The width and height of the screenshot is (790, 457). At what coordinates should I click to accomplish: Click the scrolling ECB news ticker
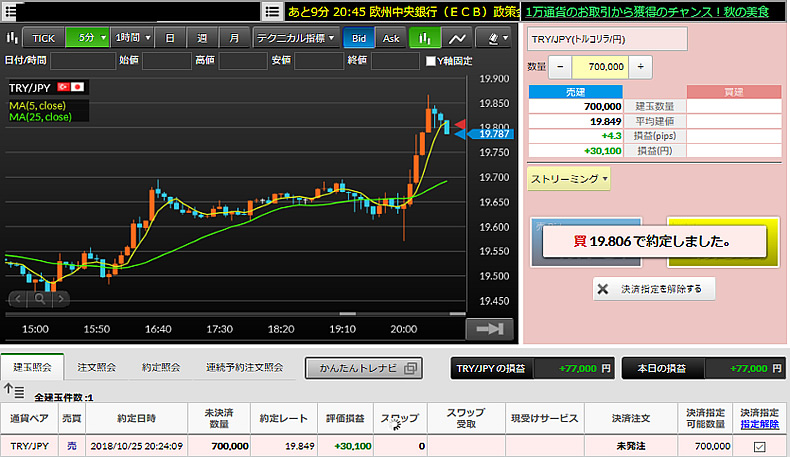pos(403,11)
